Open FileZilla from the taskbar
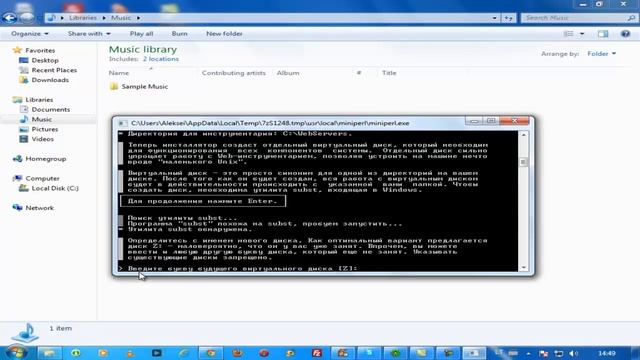This screenshot has height=360, width=640. click(x=316, y=353)
